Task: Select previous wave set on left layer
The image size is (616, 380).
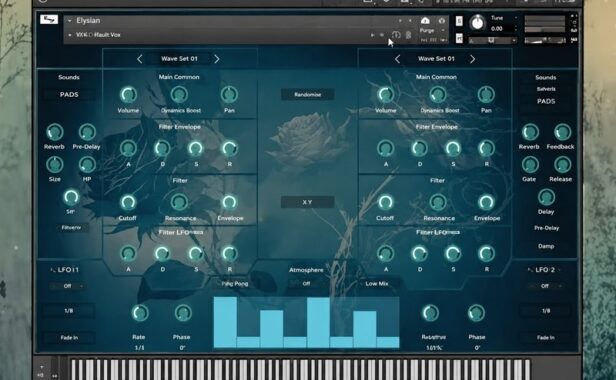Action: tap(139, 59)
